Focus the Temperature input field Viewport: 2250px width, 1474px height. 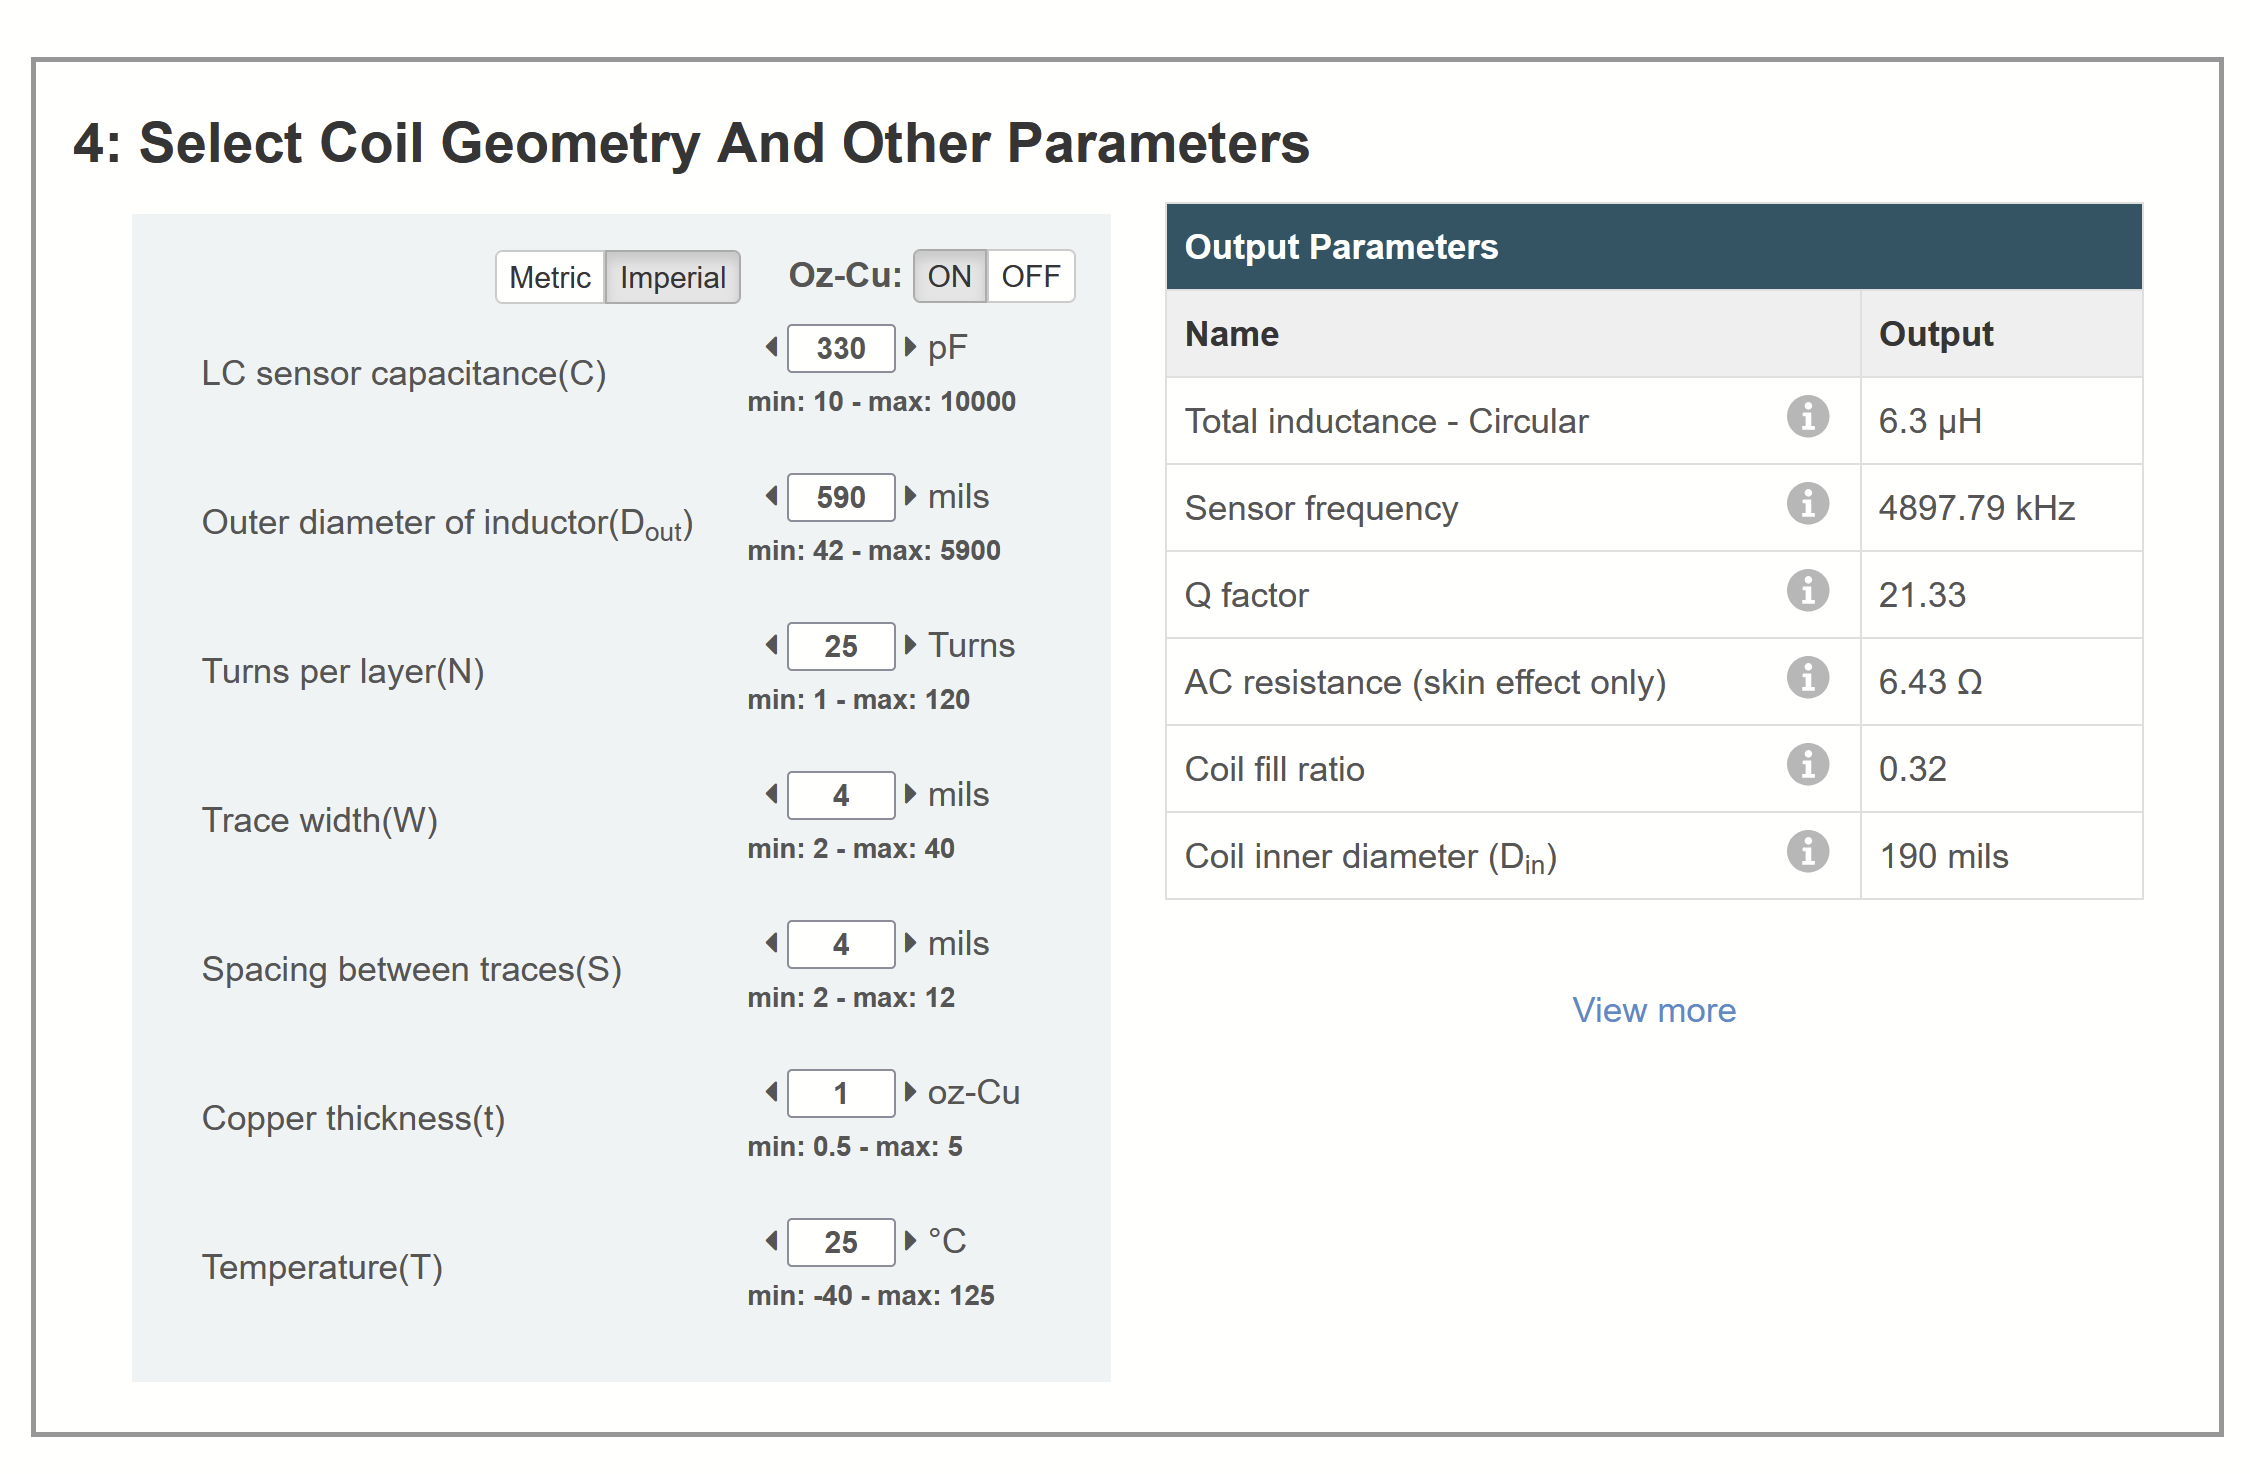(841, 1242)
